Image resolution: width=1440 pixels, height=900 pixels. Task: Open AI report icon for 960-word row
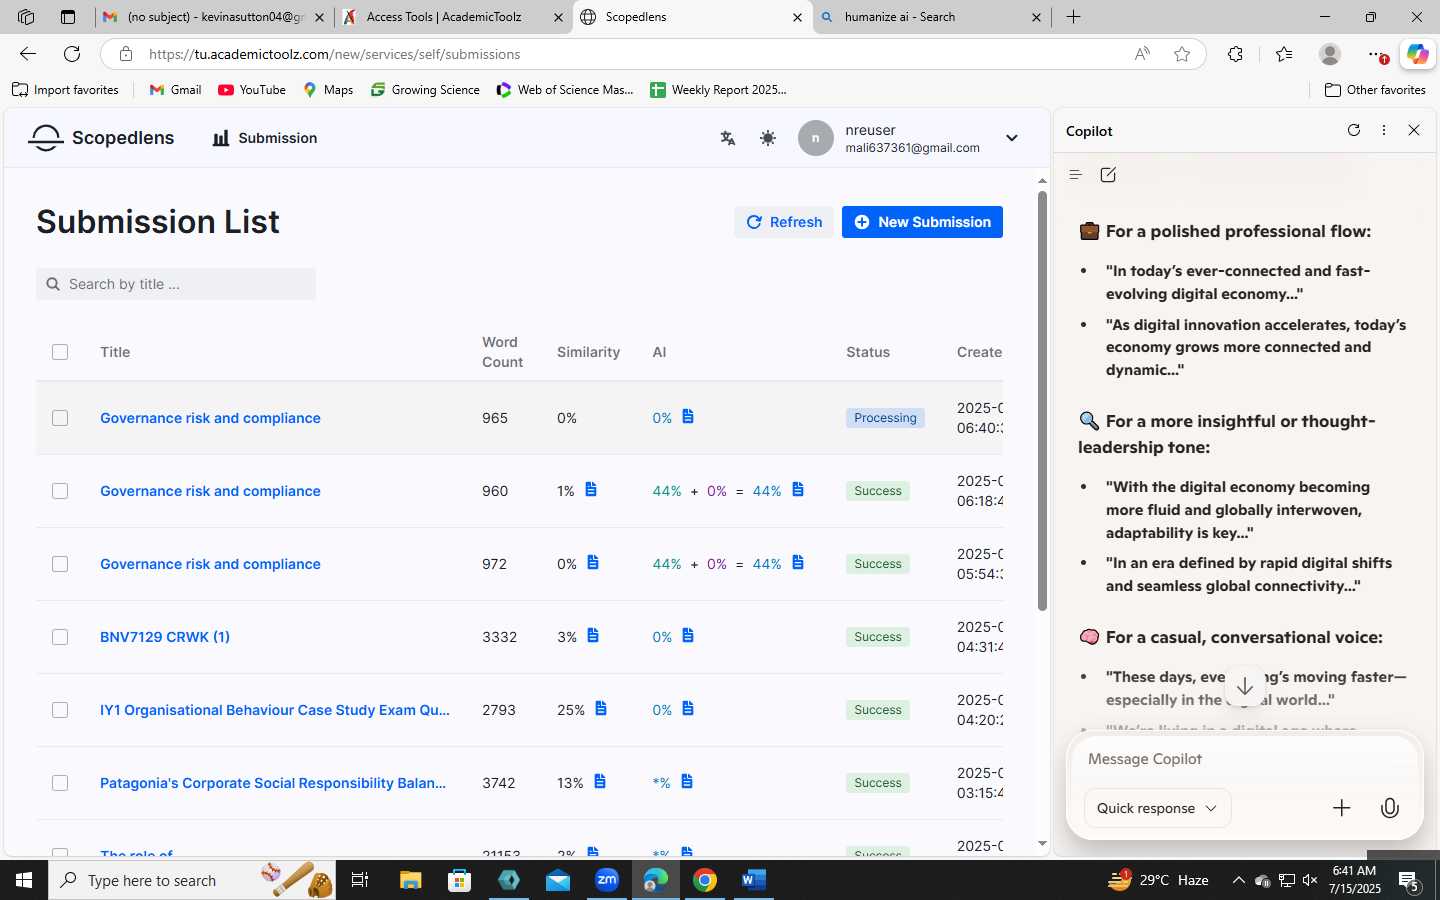(798, 489)
